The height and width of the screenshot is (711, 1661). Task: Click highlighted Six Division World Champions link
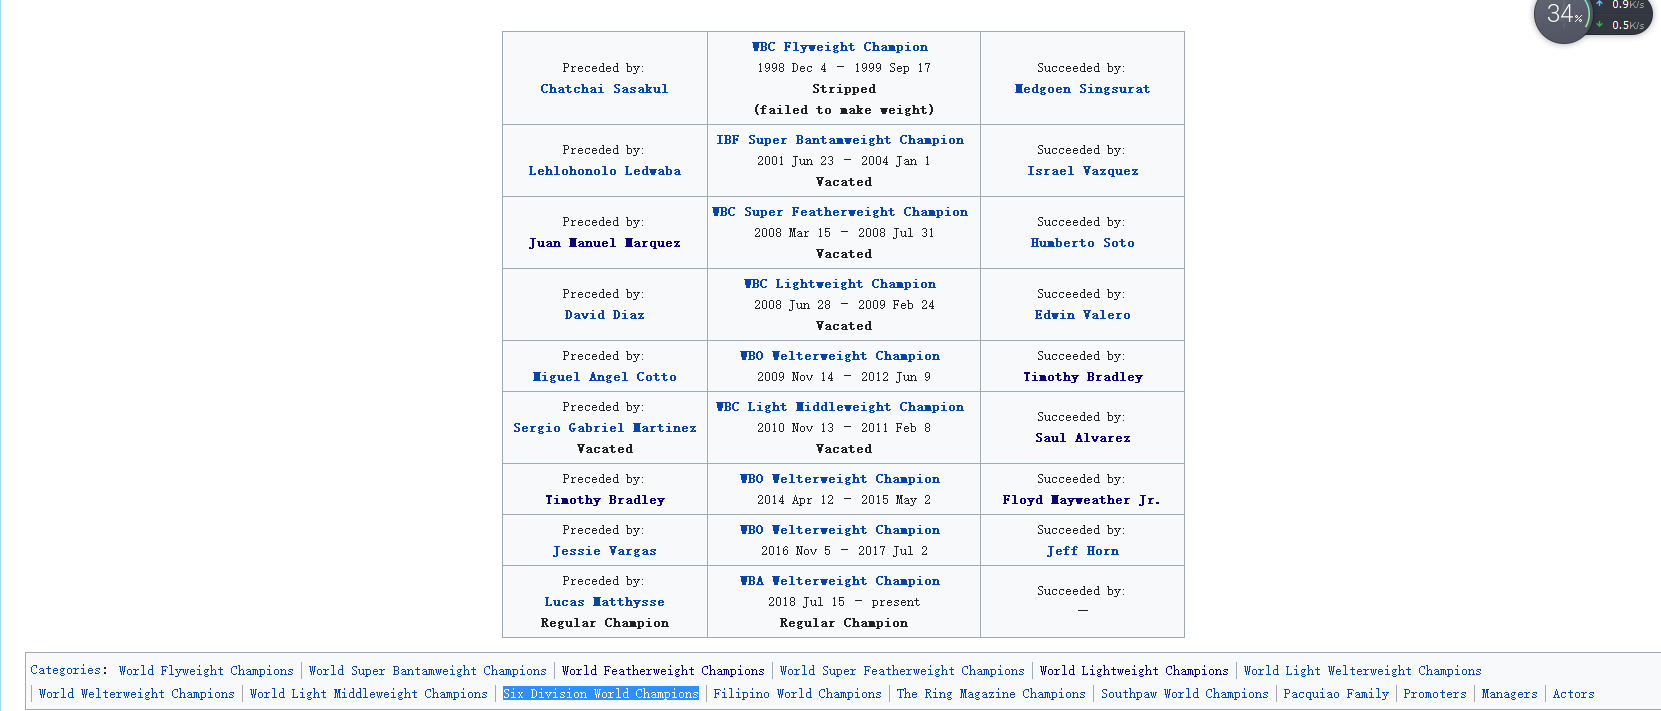(600, 694)
